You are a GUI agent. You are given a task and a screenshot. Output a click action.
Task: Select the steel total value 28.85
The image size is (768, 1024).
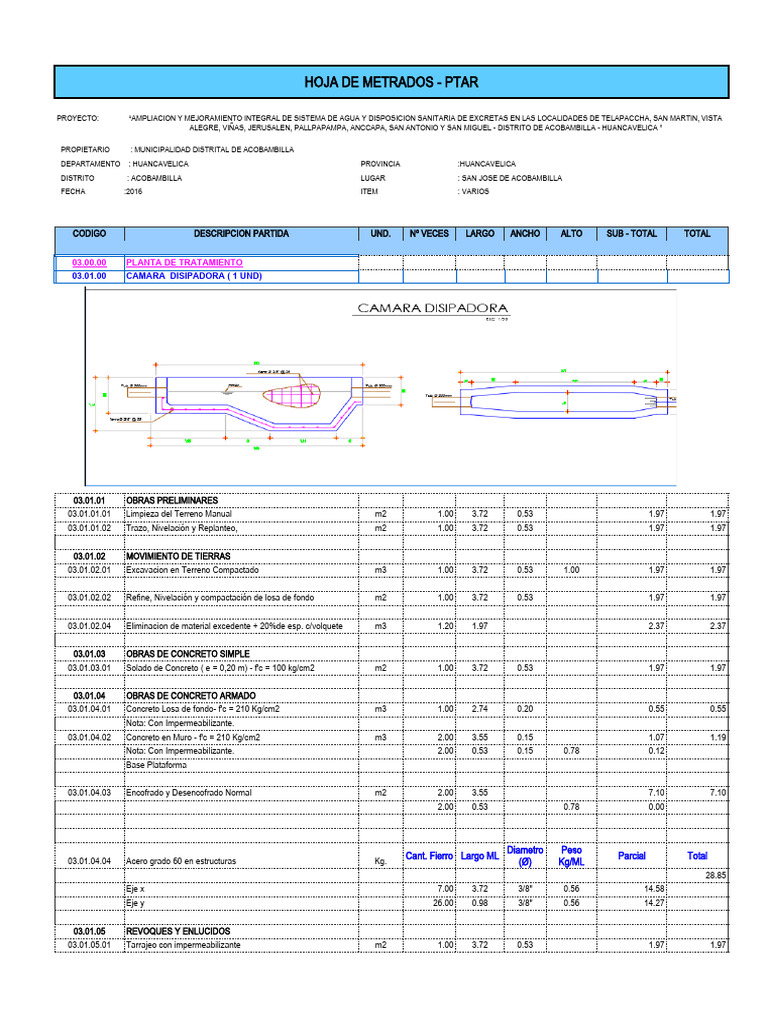pos(716,876)
